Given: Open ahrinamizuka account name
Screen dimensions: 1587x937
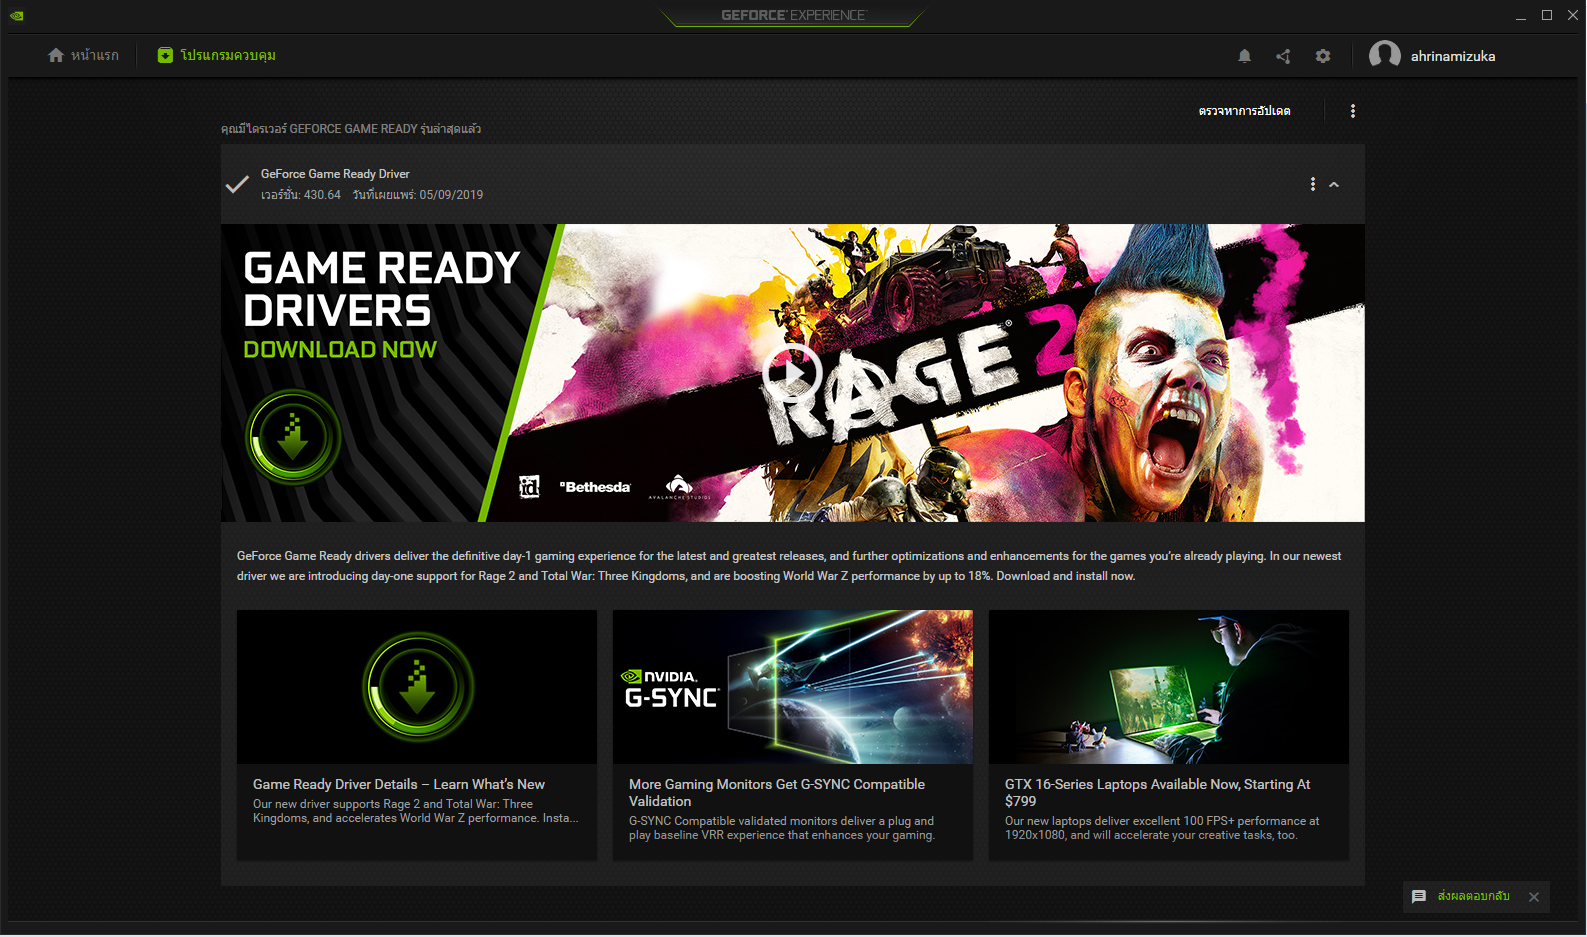Looking at the screenshot, I should point(1453,56).
